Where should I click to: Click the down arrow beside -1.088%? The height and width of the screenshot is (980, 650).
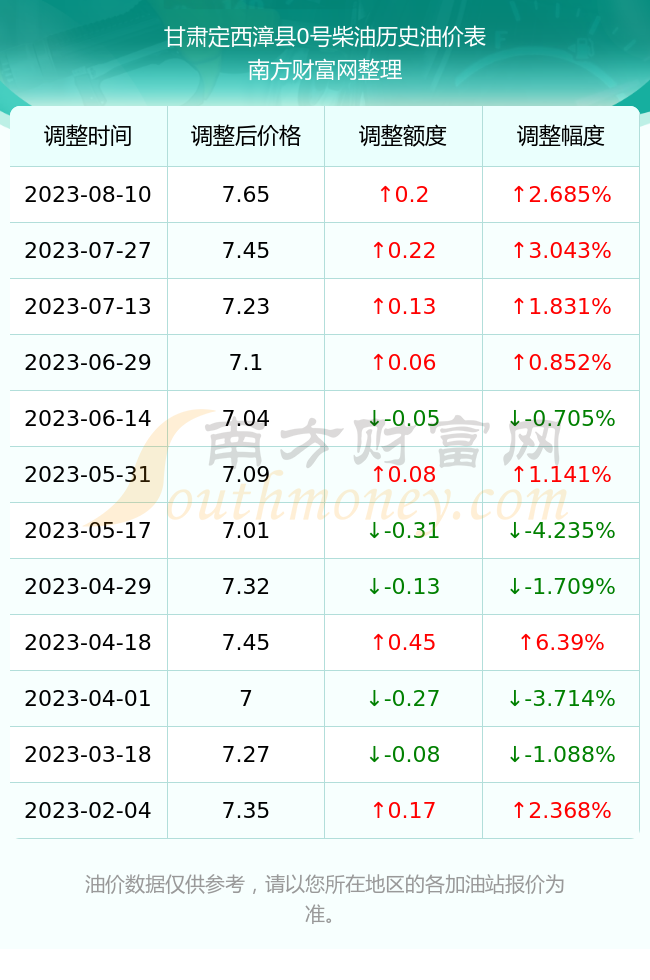click(x=515, y=754)
